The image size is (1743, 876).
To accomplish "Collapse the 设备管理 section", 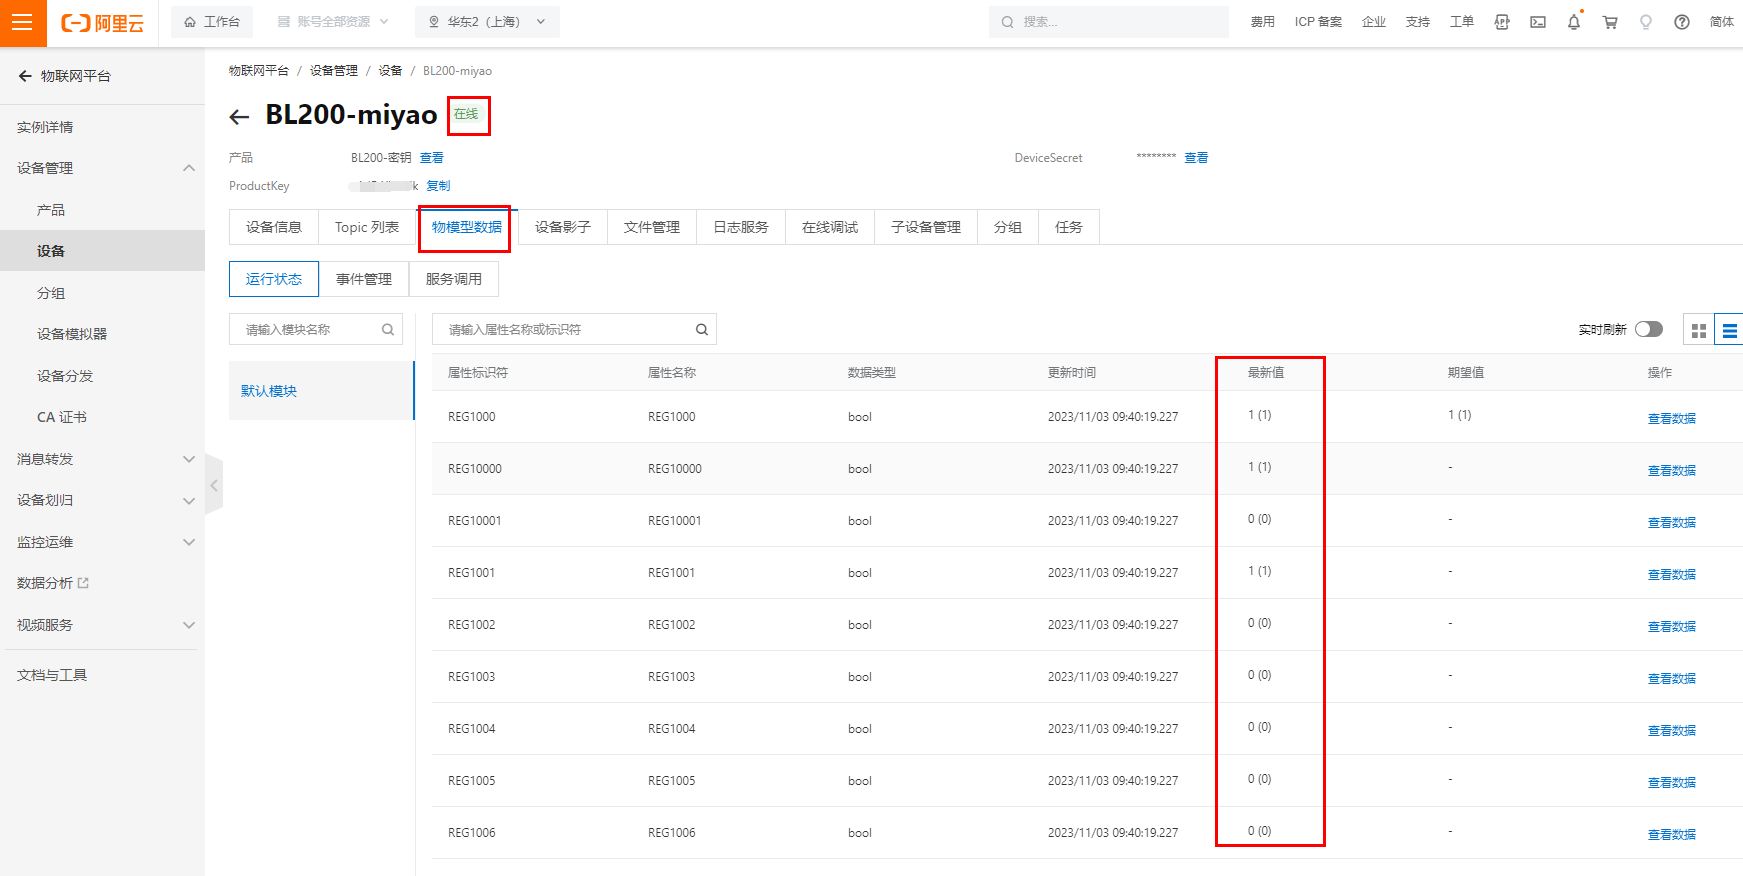I will point(189,168).
